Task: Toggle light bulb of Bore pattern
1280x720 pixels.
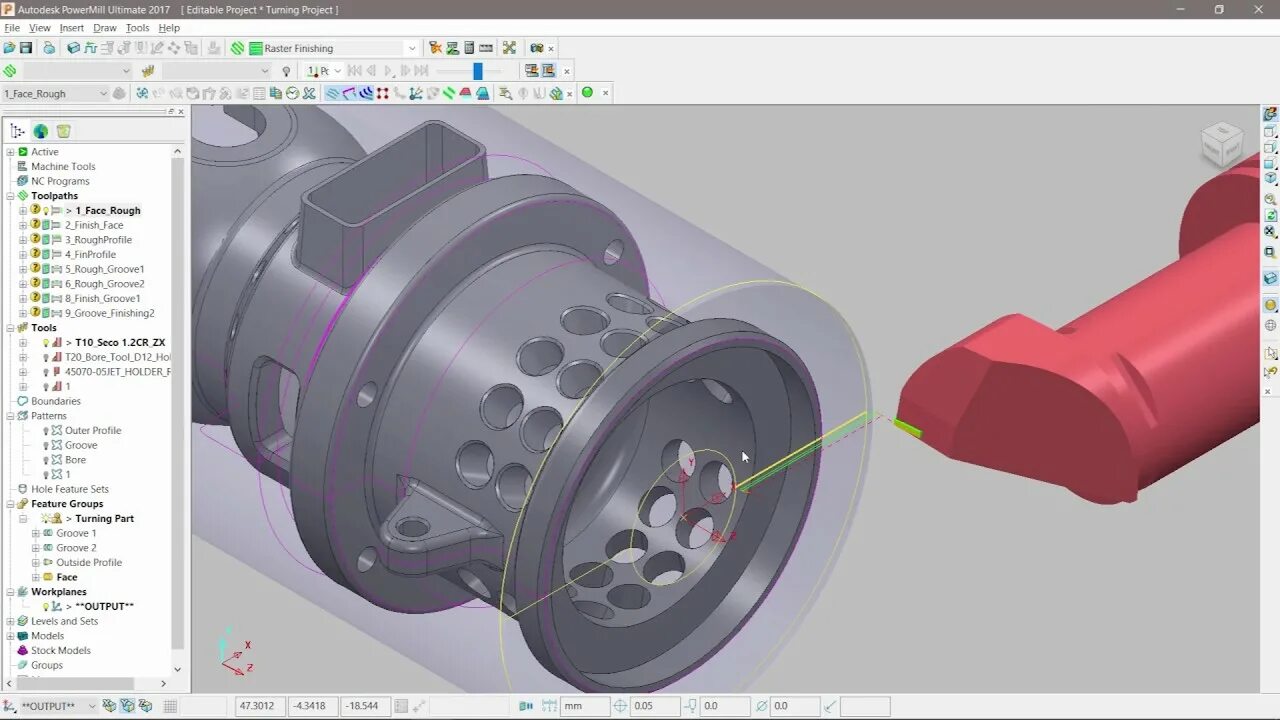Action: (46, 460)
